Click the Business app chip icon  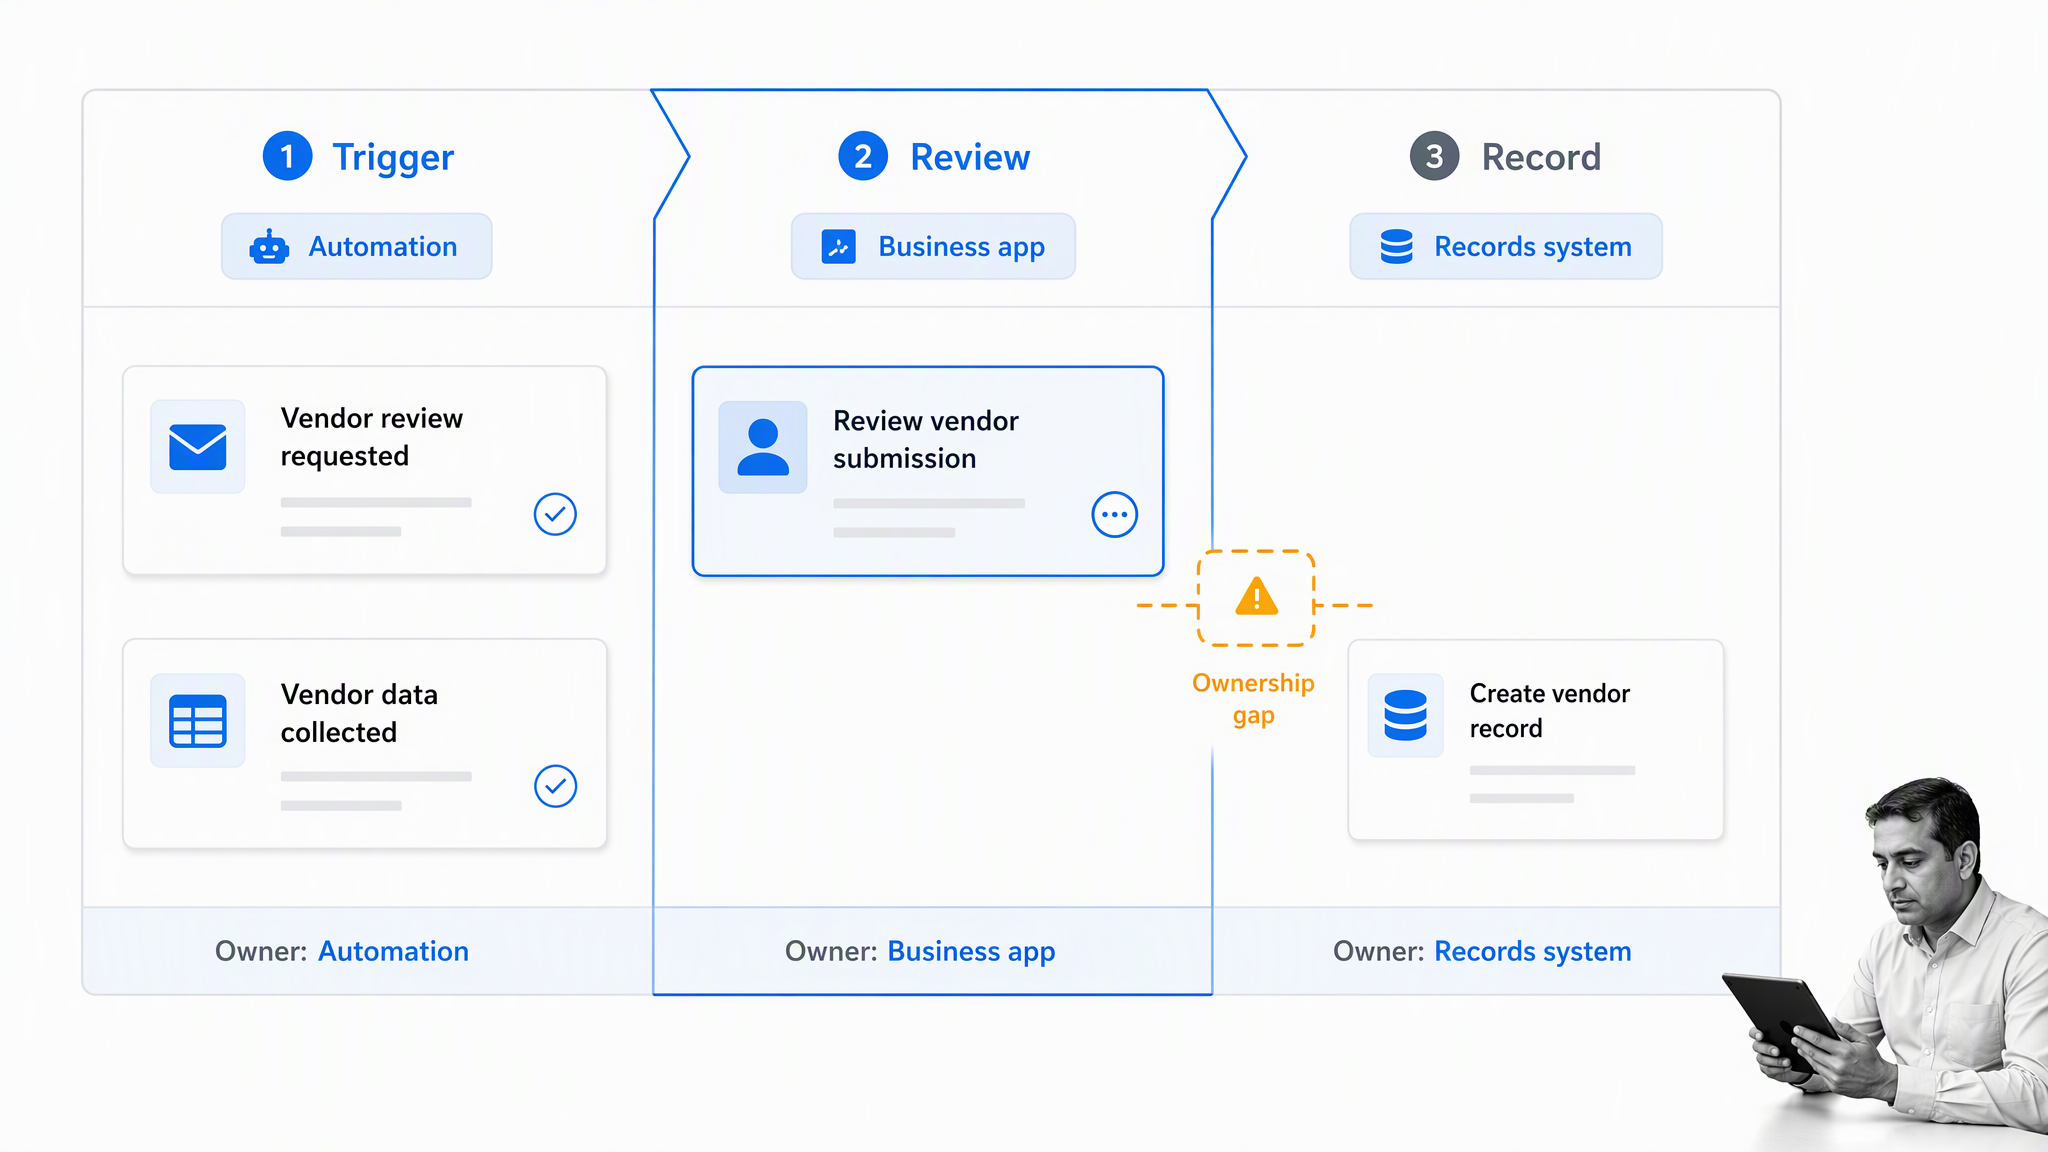click(838, 246)
